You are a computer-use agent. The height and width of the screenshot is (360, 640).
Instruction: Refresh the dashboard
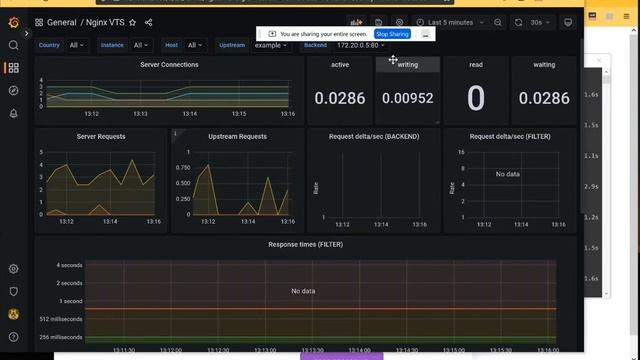[518, 22]
